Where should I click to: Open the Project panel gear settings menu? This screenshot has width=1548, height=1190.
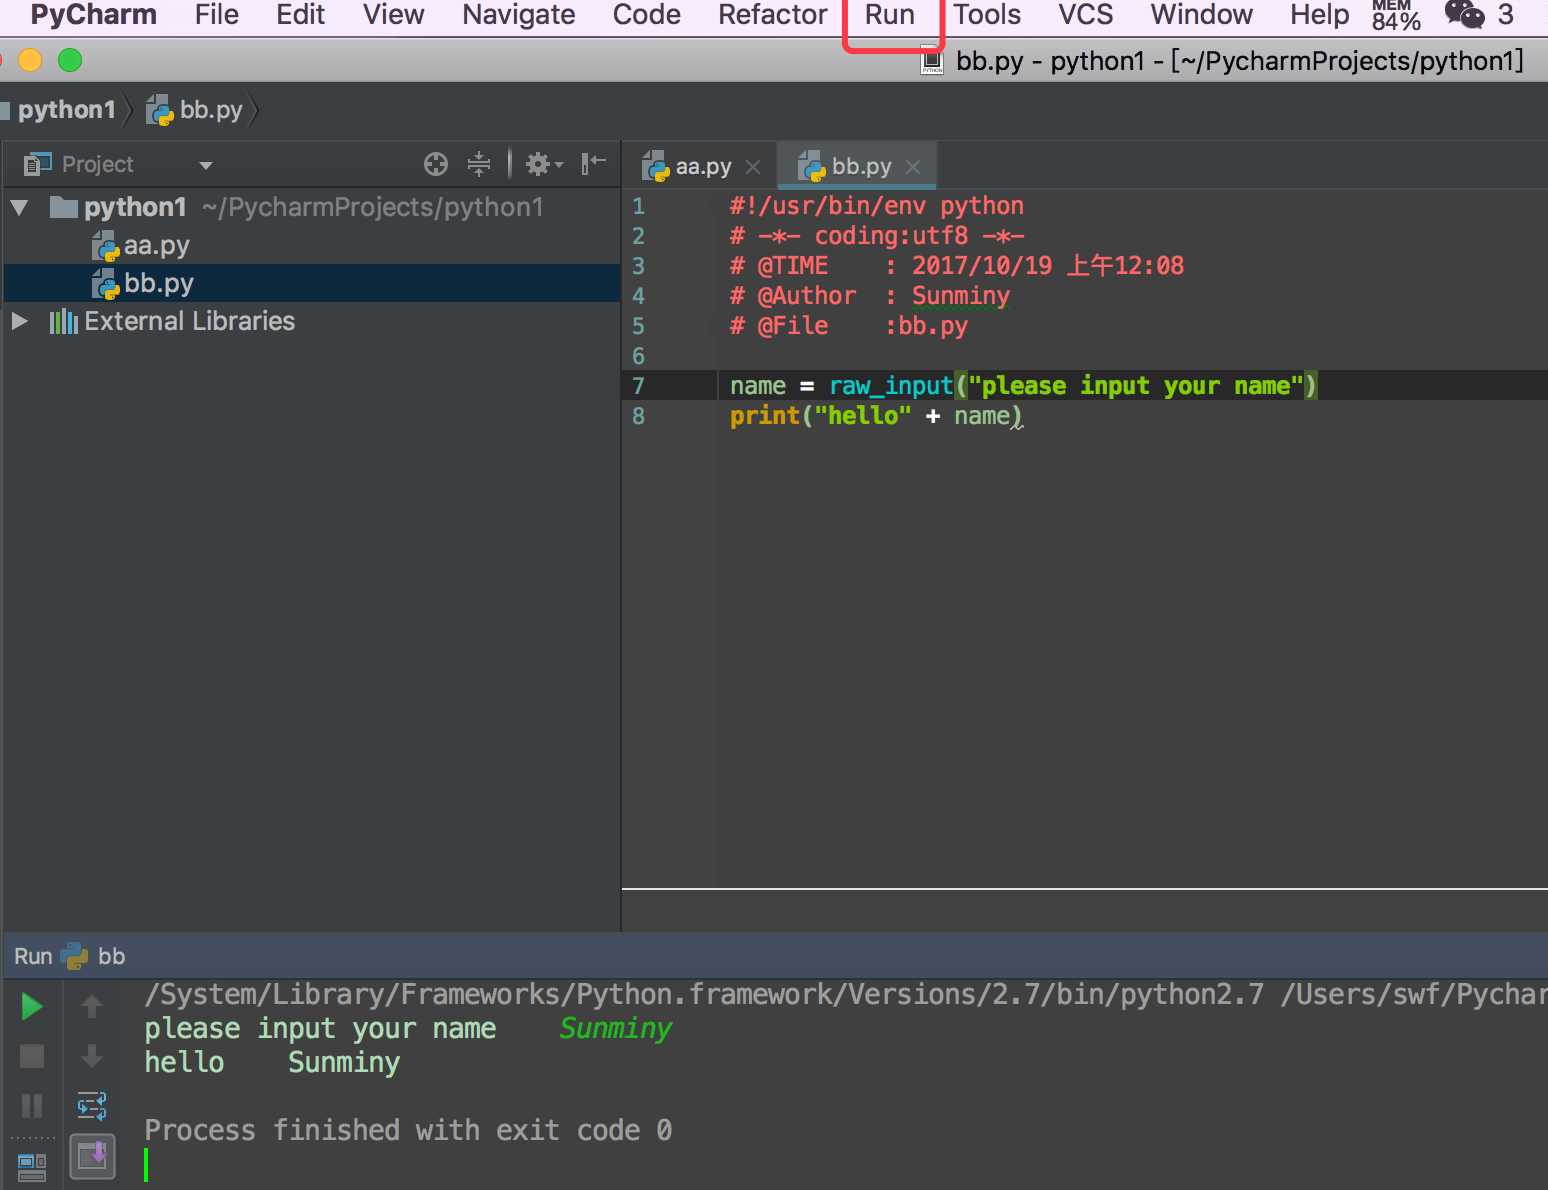click(544, 164)
